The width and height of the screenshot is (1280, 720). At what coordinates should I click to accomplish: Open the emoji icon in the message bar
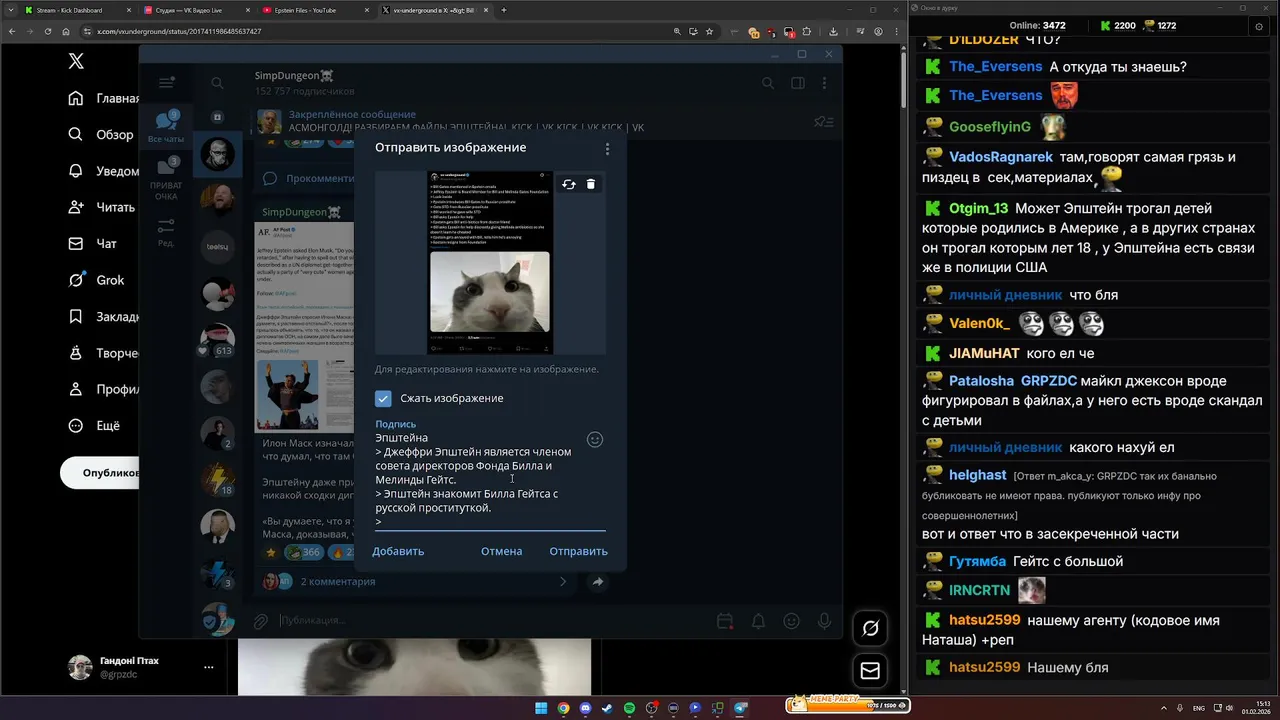pyautogui.click(x=791, y=621)
